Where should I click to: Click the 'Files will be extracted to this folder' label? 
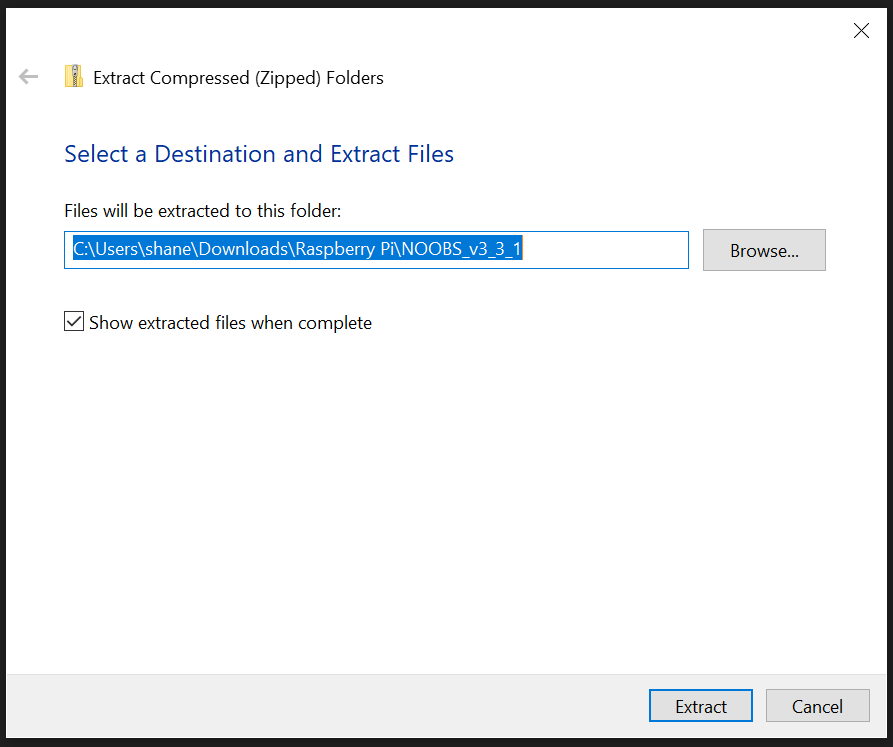point(203,211)
